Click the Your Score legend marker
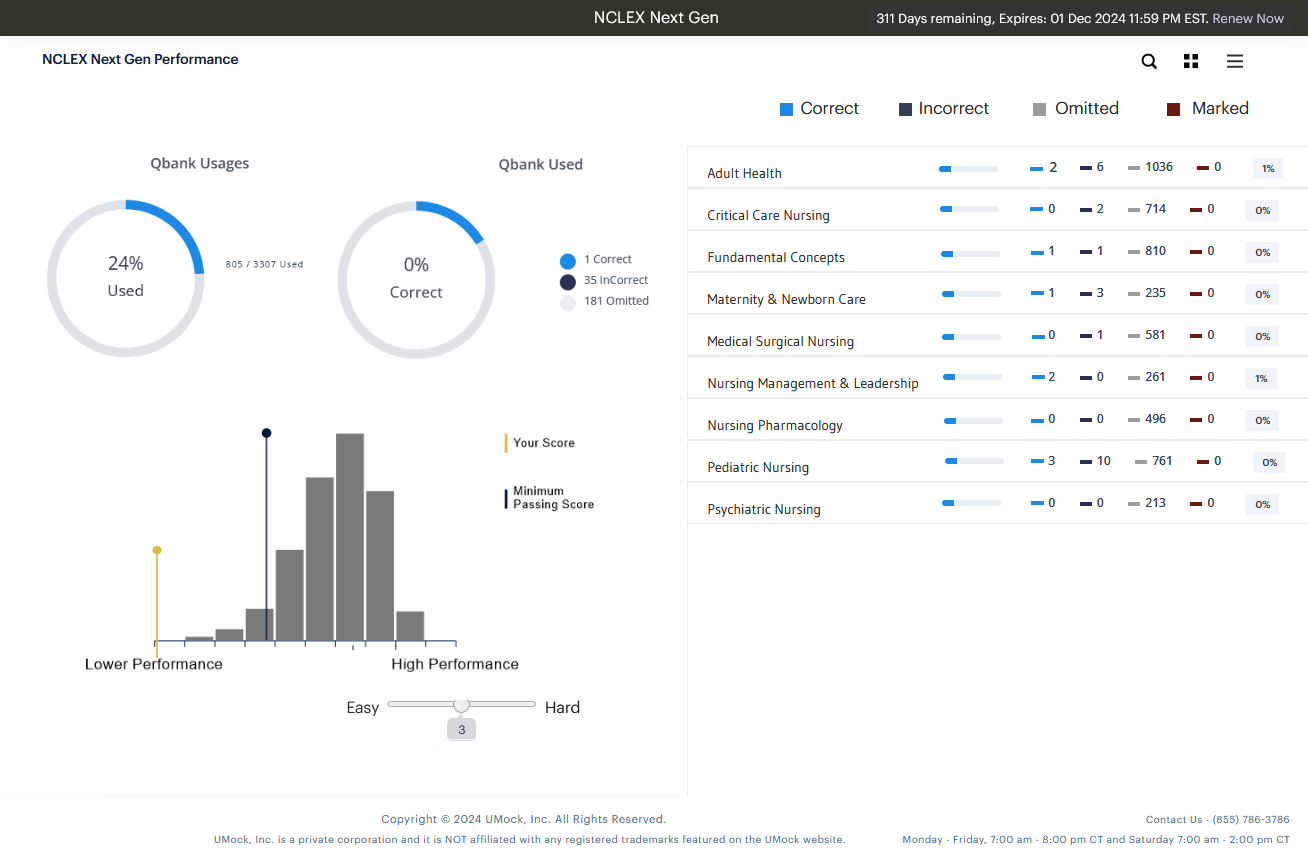1308x858 pixels. (x=506, y=443)
